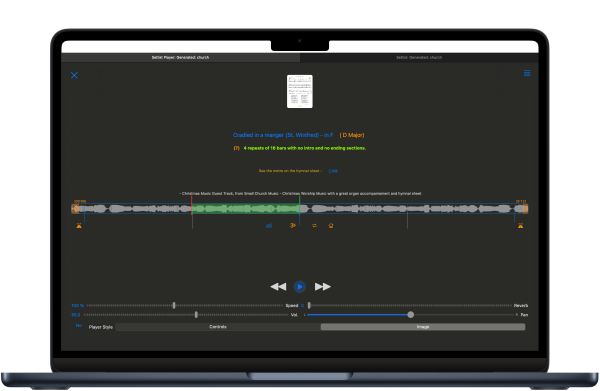The width and height of the screenshot is (600, 391).
Task: Click the orange marker icon at the waveform start
Action: (x=79, y=226)
